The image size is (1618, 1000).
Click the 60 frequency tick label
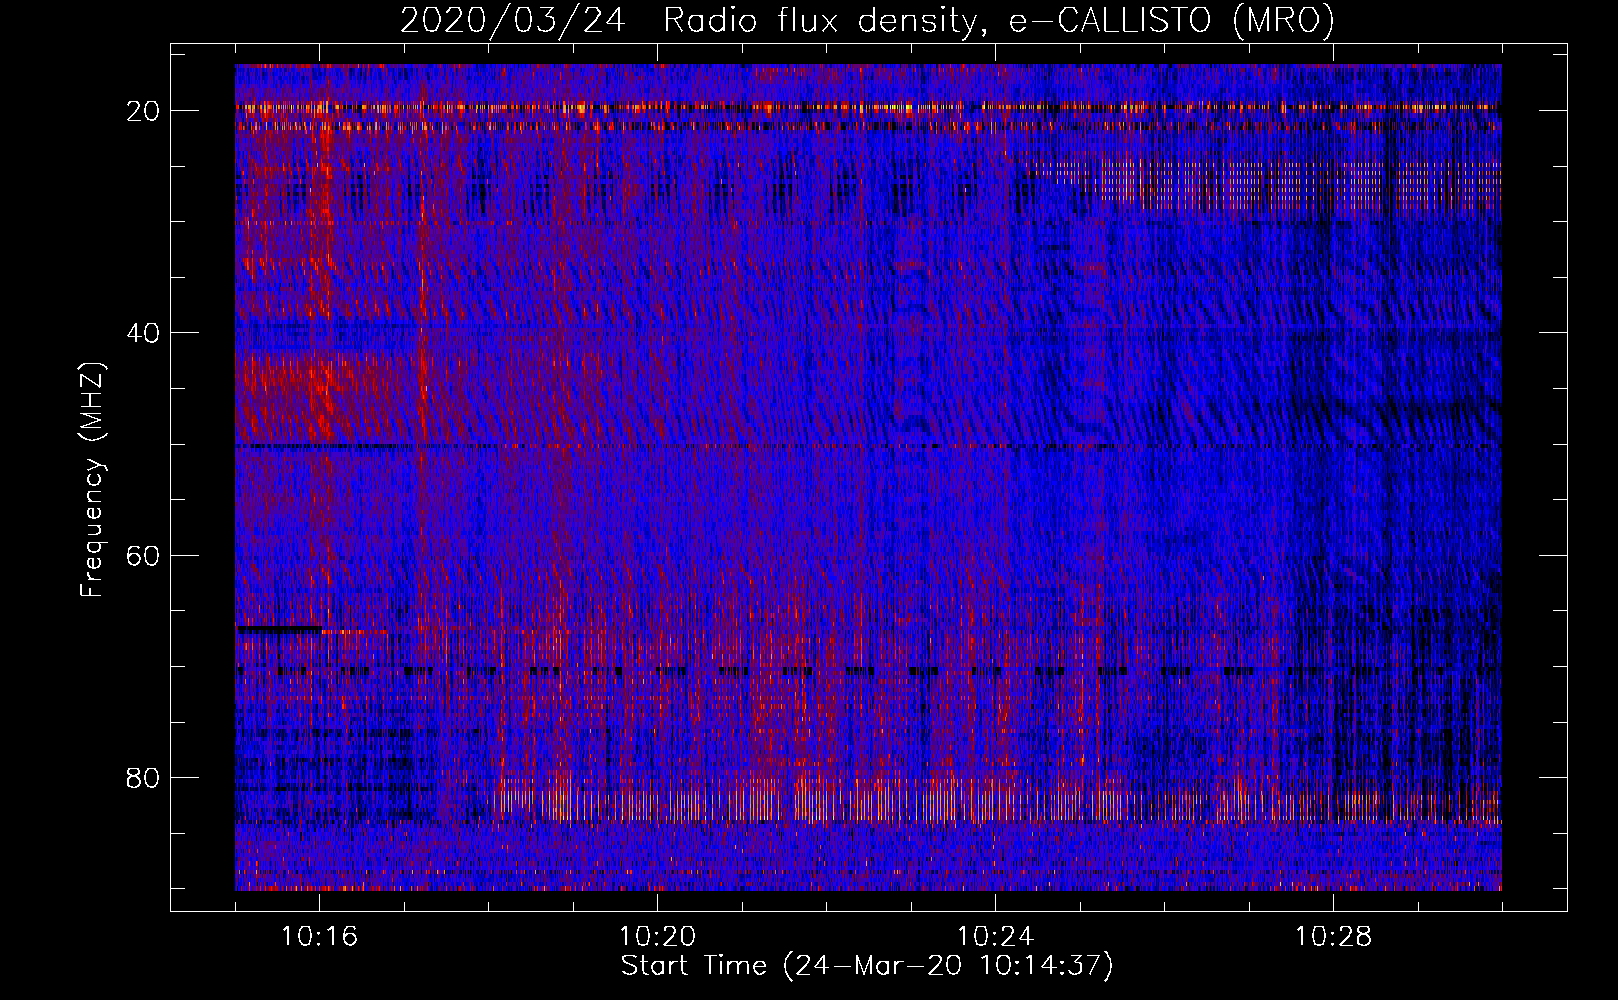click(x=144, y=556)
